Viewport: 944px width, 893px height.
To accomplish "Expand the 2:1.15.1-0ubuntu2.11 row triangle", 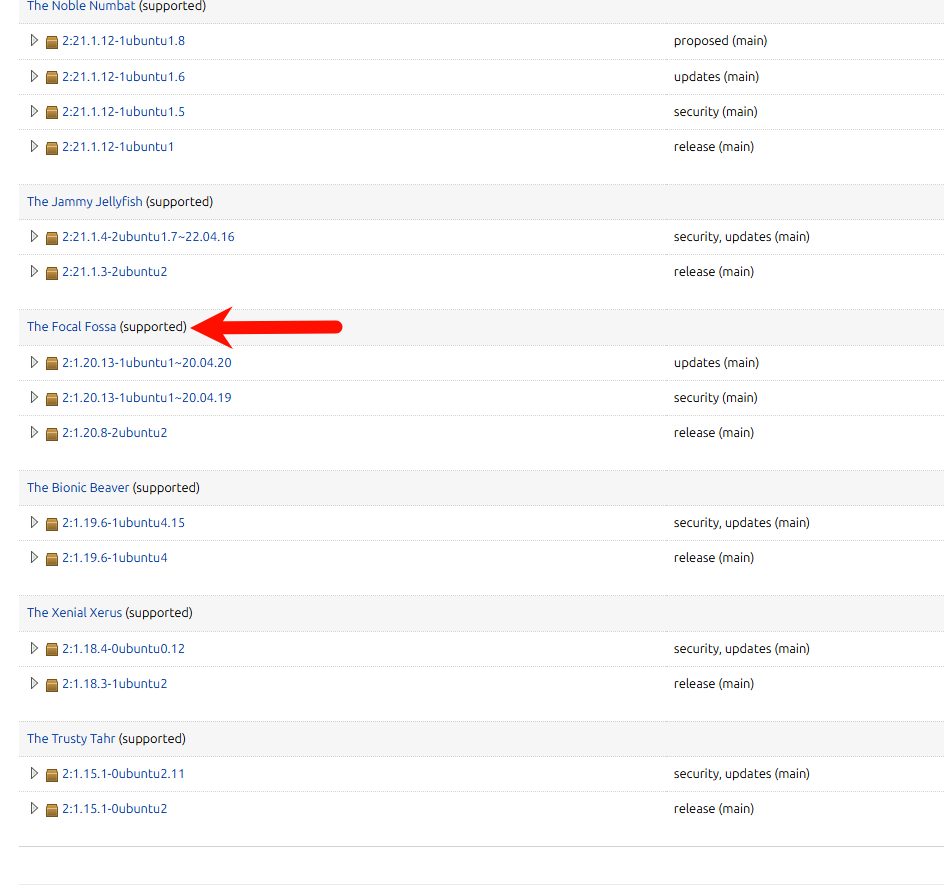I will pyautogui.click(x=34, y=773).
